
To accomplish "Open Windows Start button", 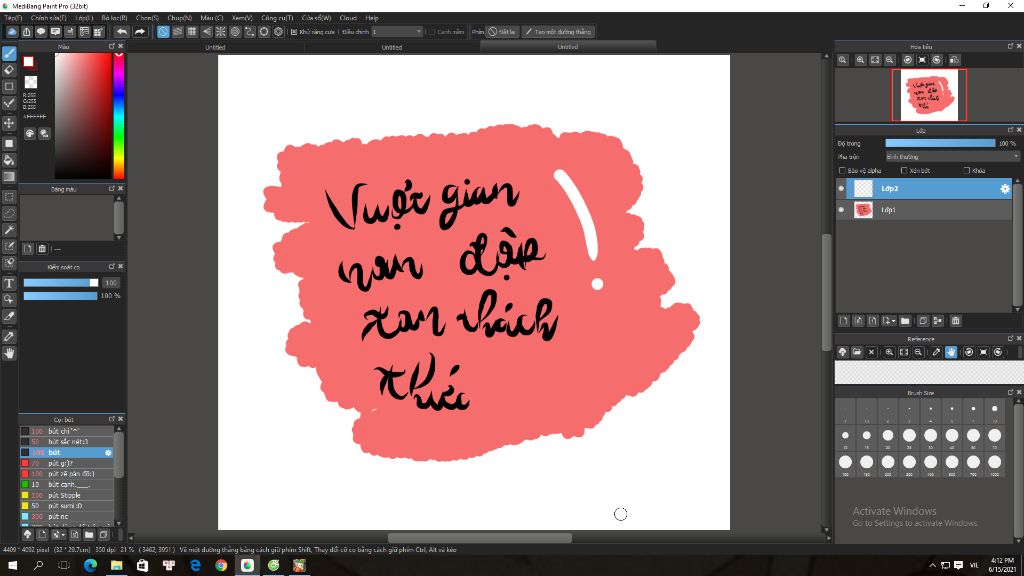I will click(x=12, y=566).
